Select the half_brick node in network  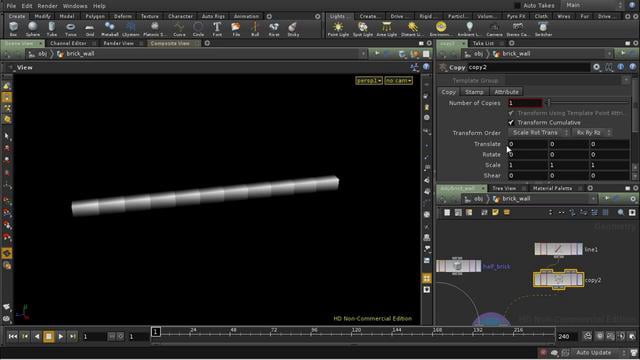pos(458,266)
